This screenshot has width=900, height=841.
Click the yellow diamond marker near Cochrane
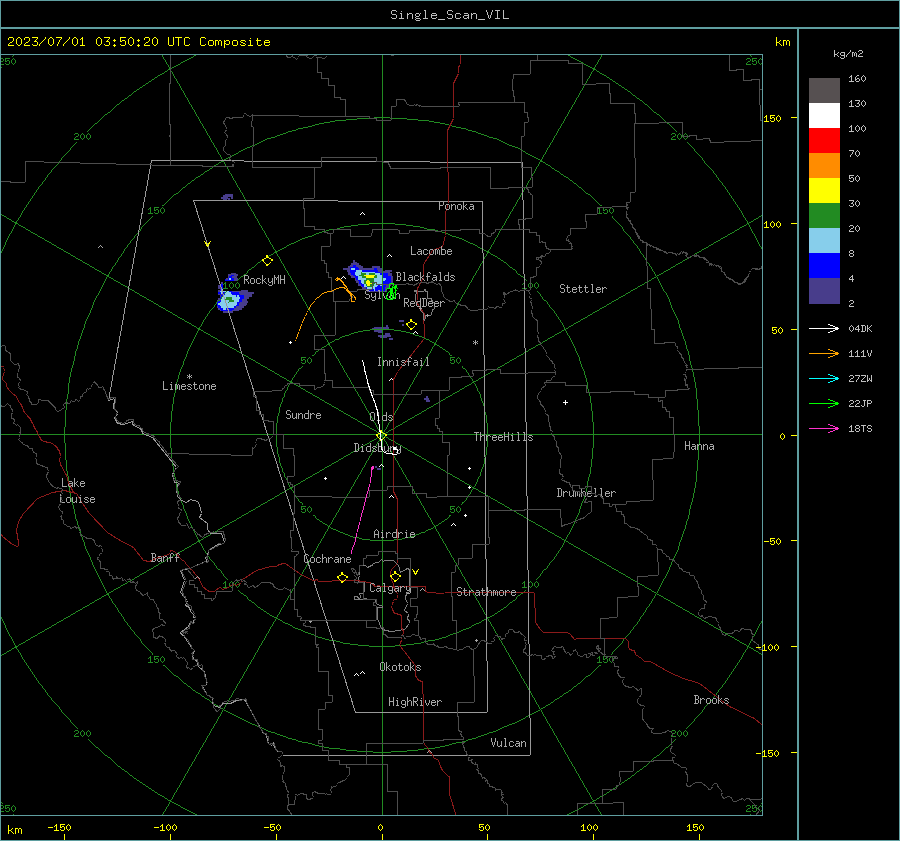[343, 577]
